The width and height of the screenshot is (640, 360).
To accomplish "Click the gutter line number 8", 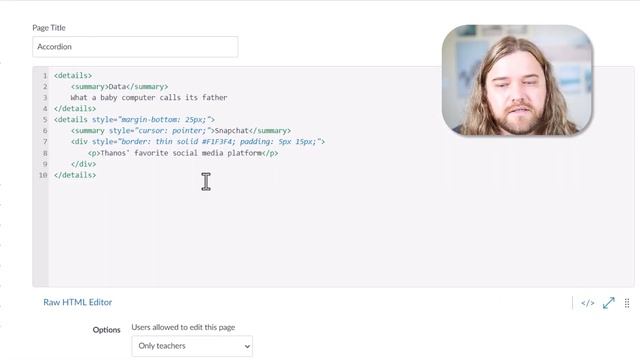I will pos(45,153).
